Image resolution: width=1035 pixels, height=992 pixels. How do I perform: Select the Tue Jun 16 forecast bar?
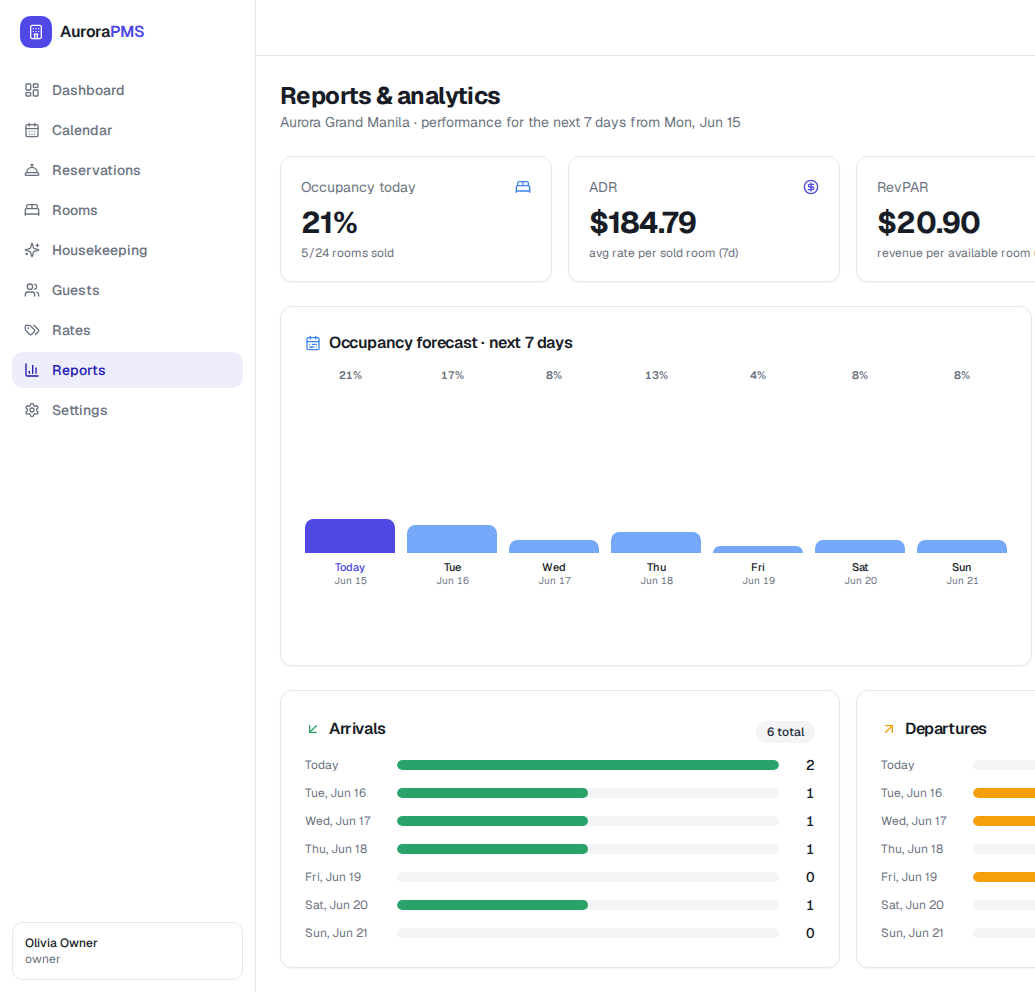[452, 539]
